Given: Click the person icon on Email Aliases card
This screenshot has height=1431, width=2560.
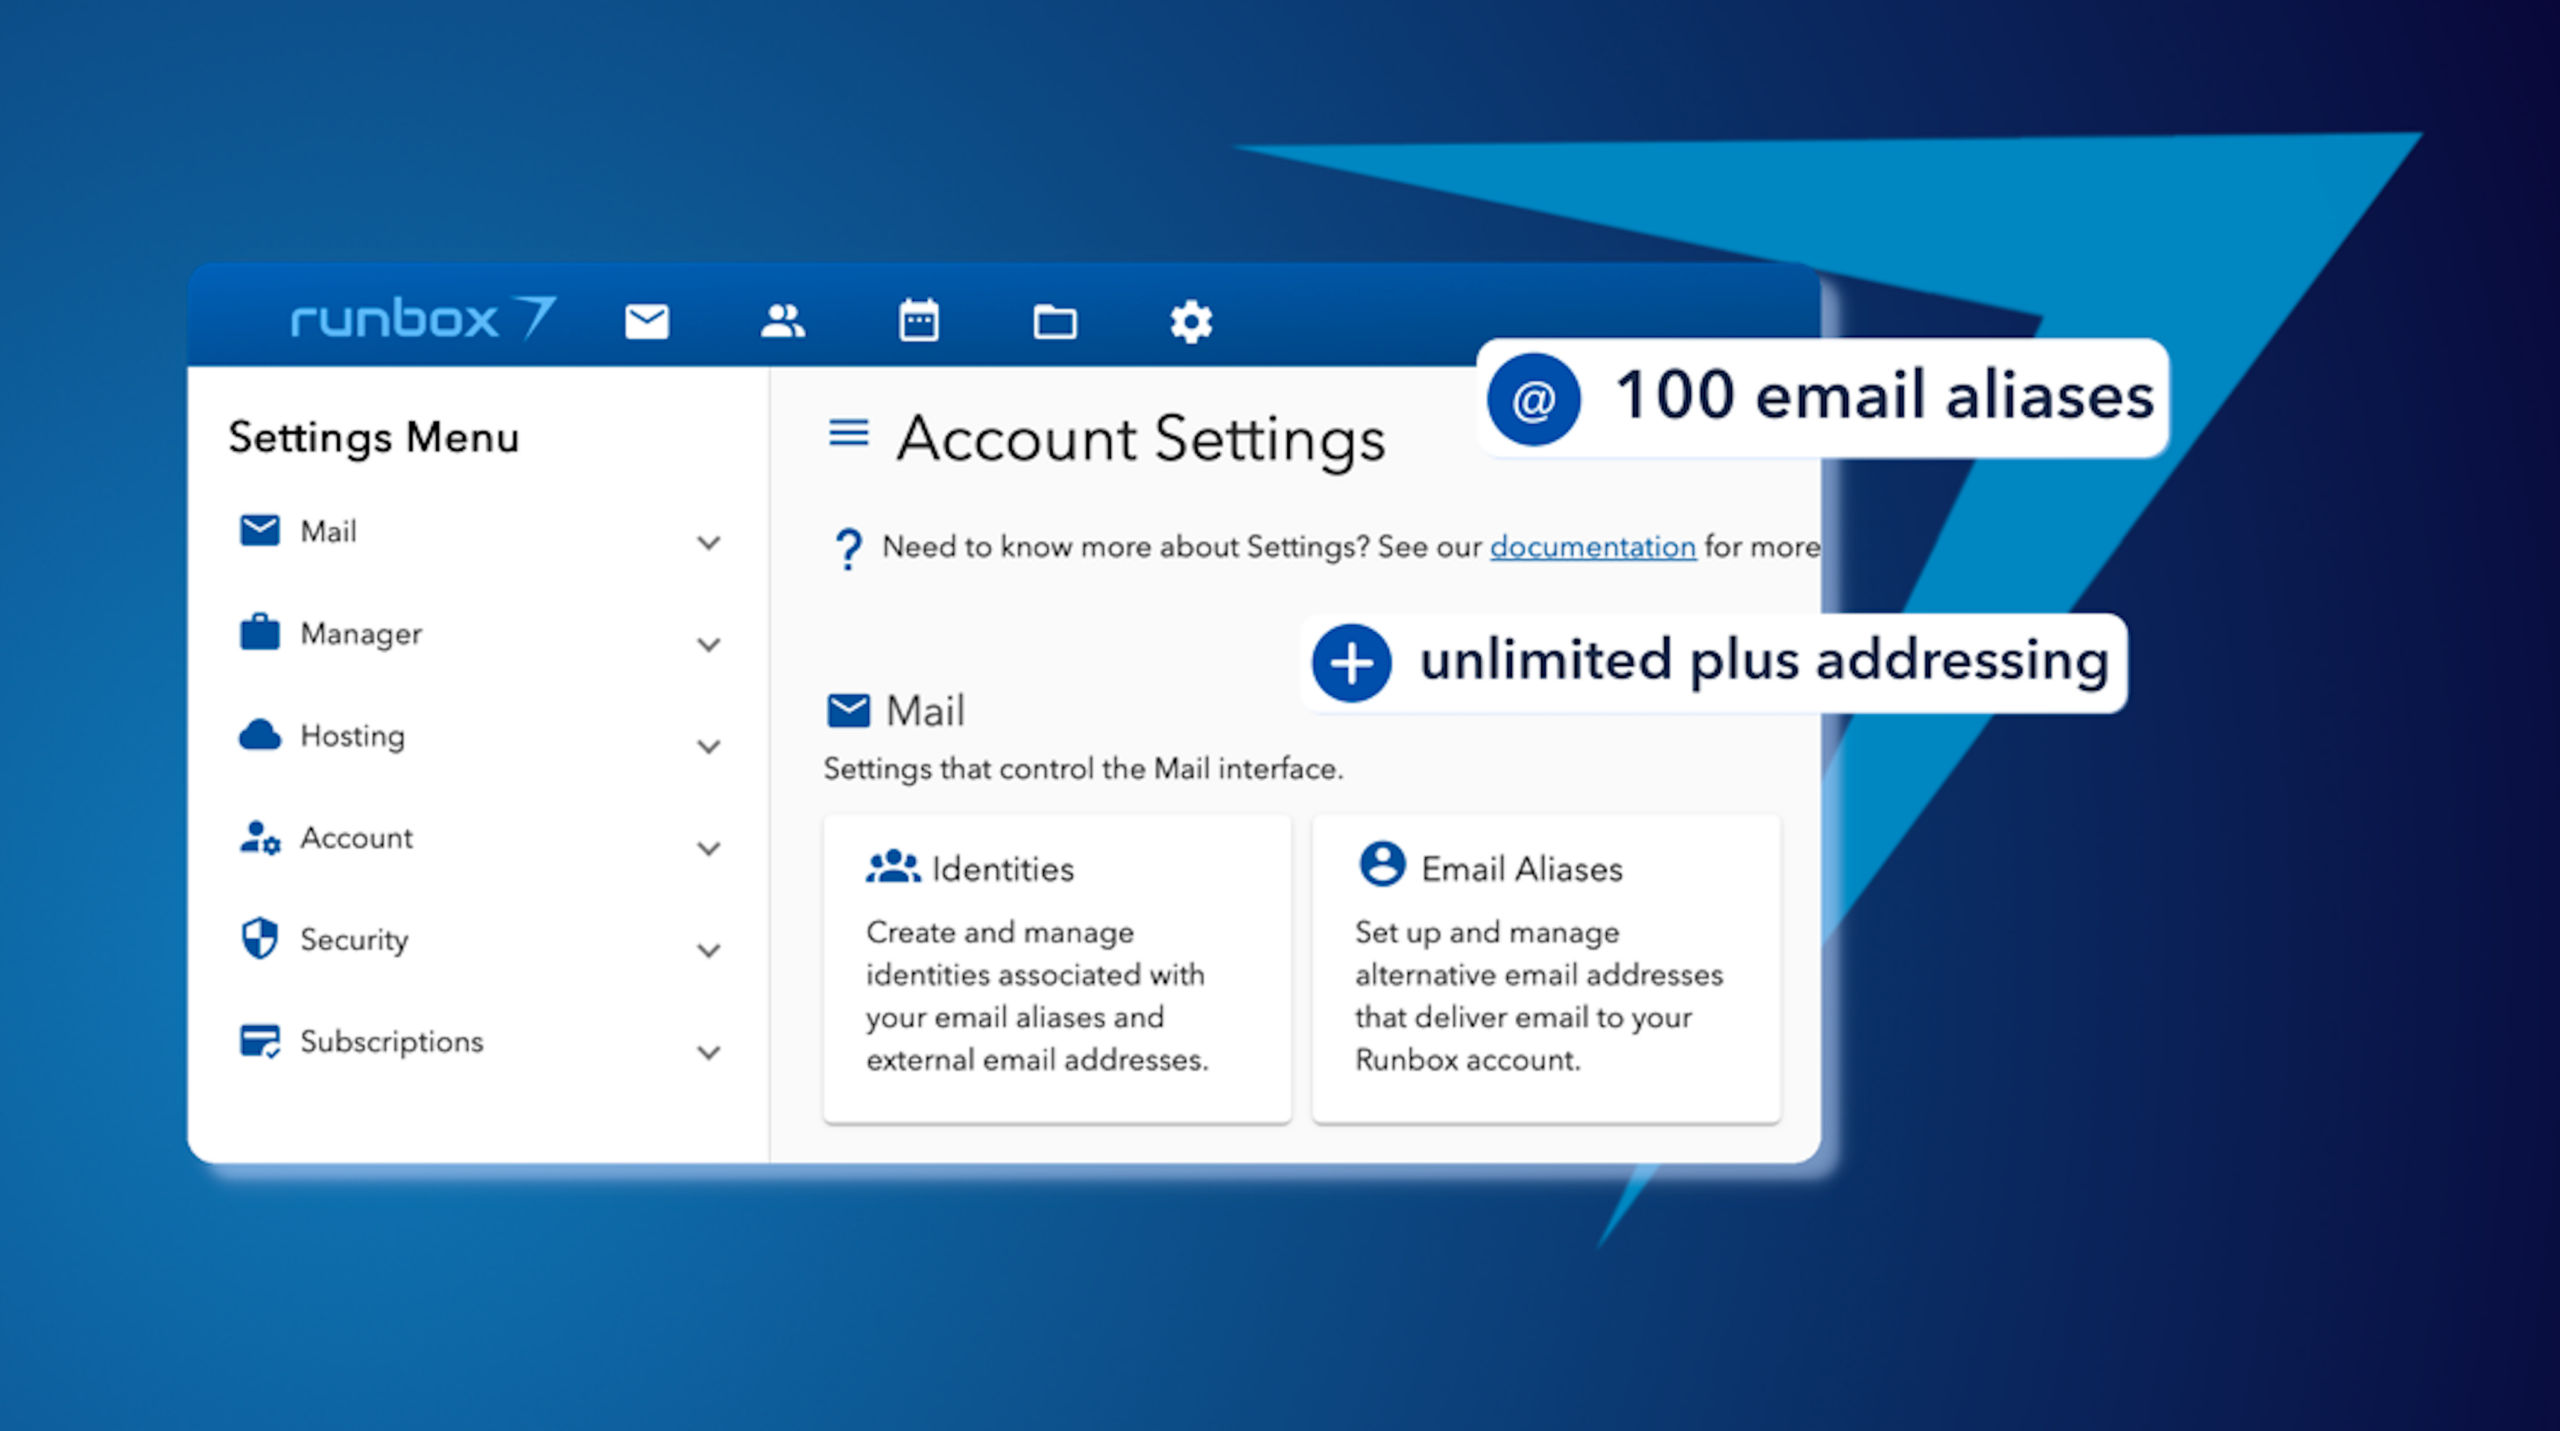Looking at the screenshot, I should click(x=1383, y=863).
